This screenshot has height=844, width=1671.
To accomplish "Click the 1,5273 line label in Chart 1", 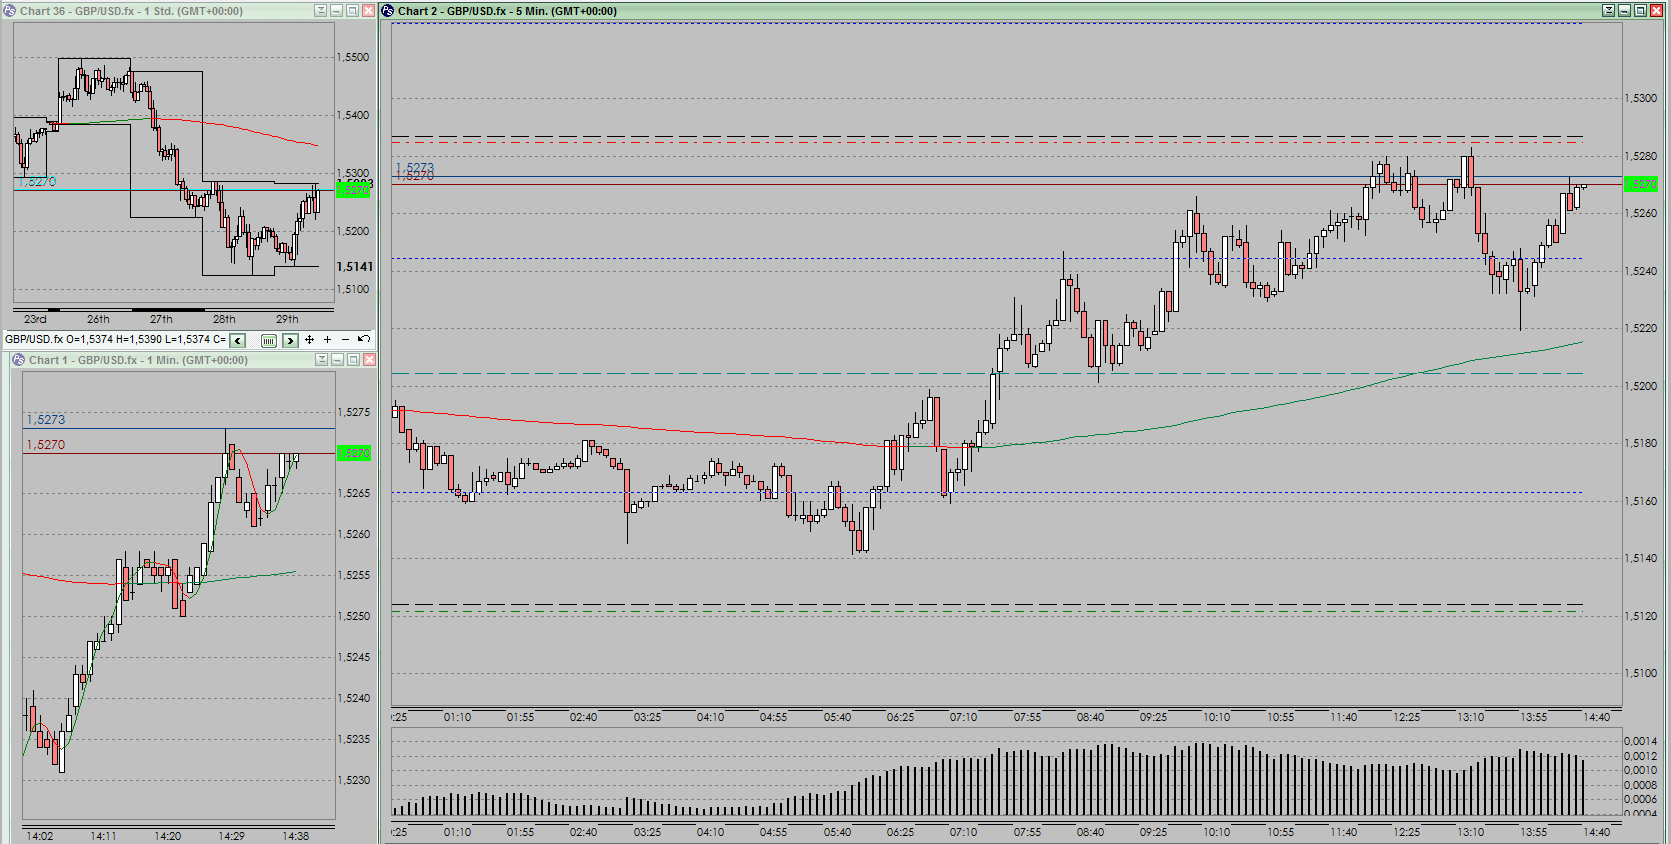I will 46,420.
